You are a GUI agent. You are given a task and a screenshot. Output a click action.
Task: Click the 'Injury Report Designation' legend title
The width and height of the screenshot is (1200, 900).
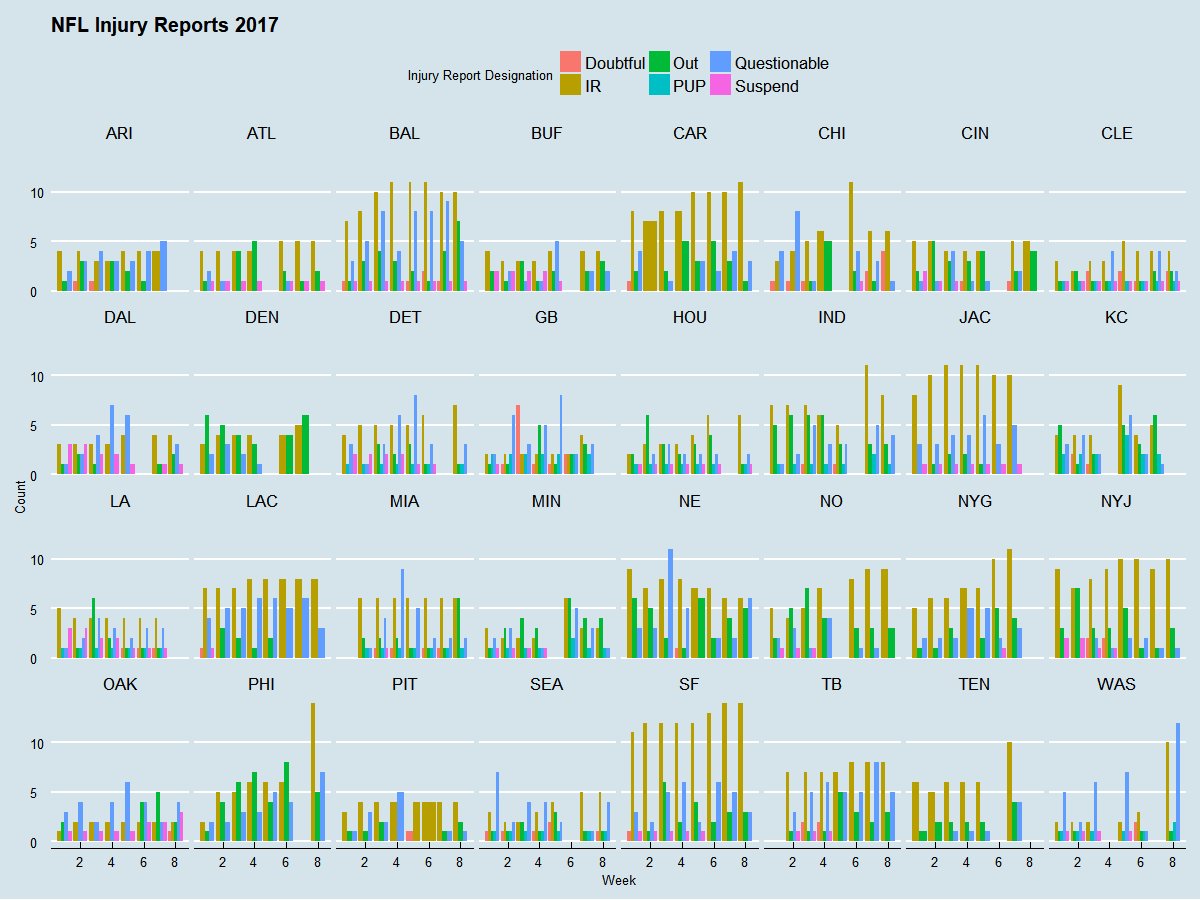[x=481, y=75]
